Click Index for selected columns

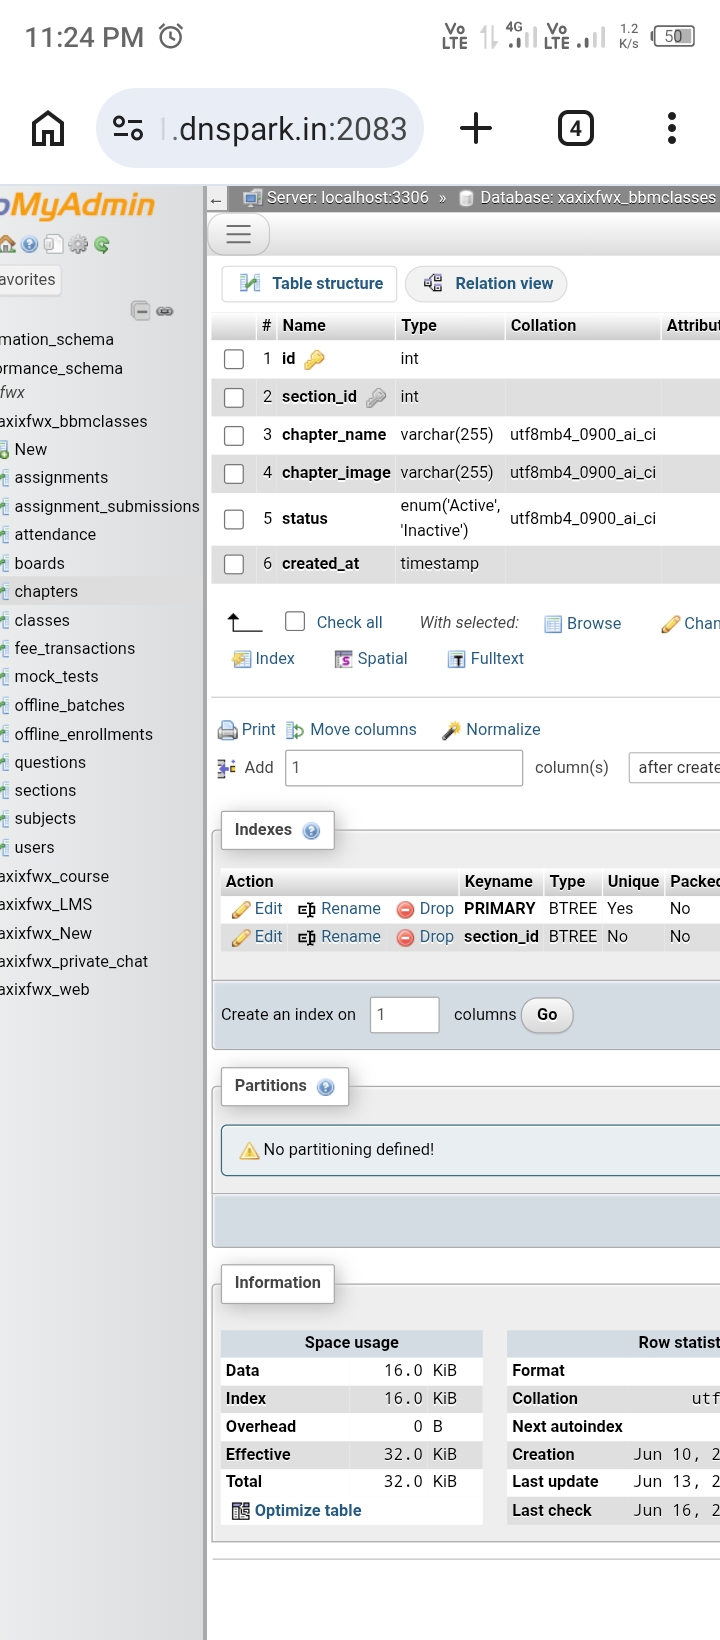pyautogui.click(x=264, y=659)
